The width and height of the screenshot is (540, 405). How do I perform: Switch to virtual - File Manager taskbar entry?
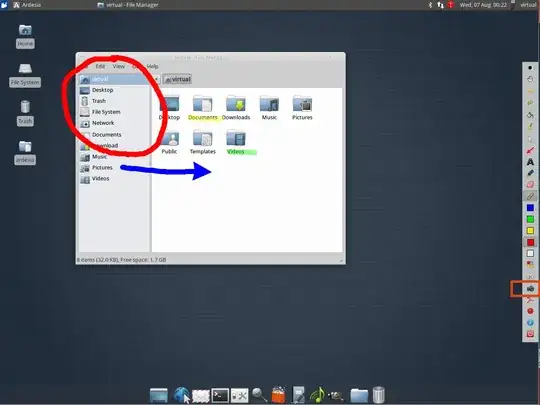tap(128, 5)
